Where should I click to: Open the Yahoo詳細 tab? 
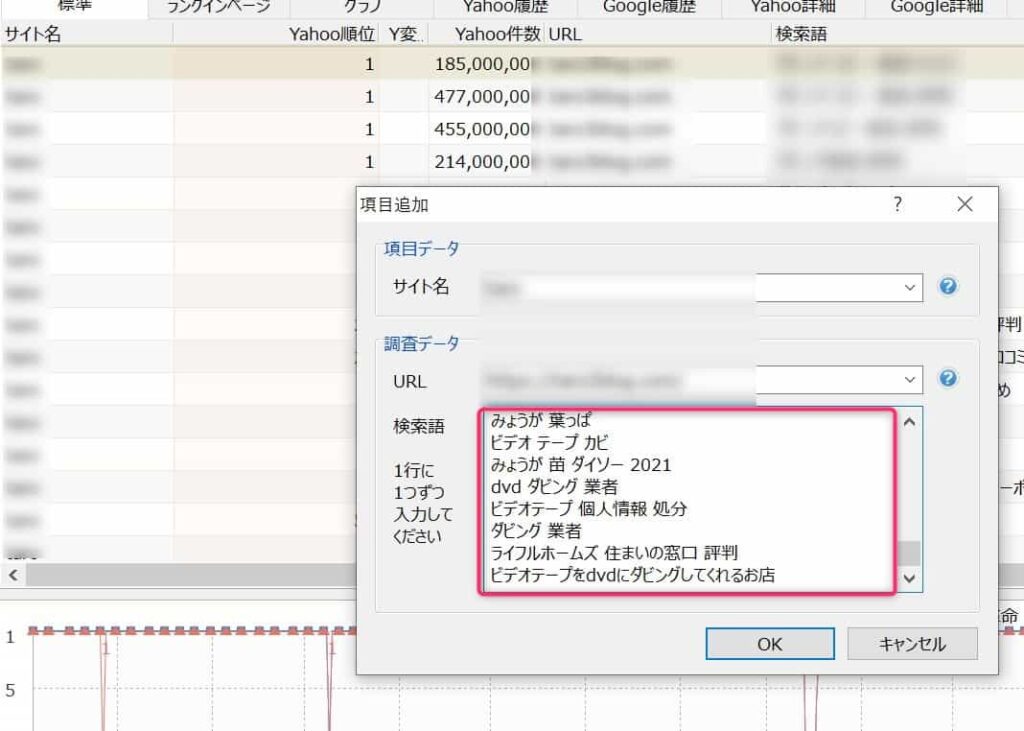pos(793,7)
